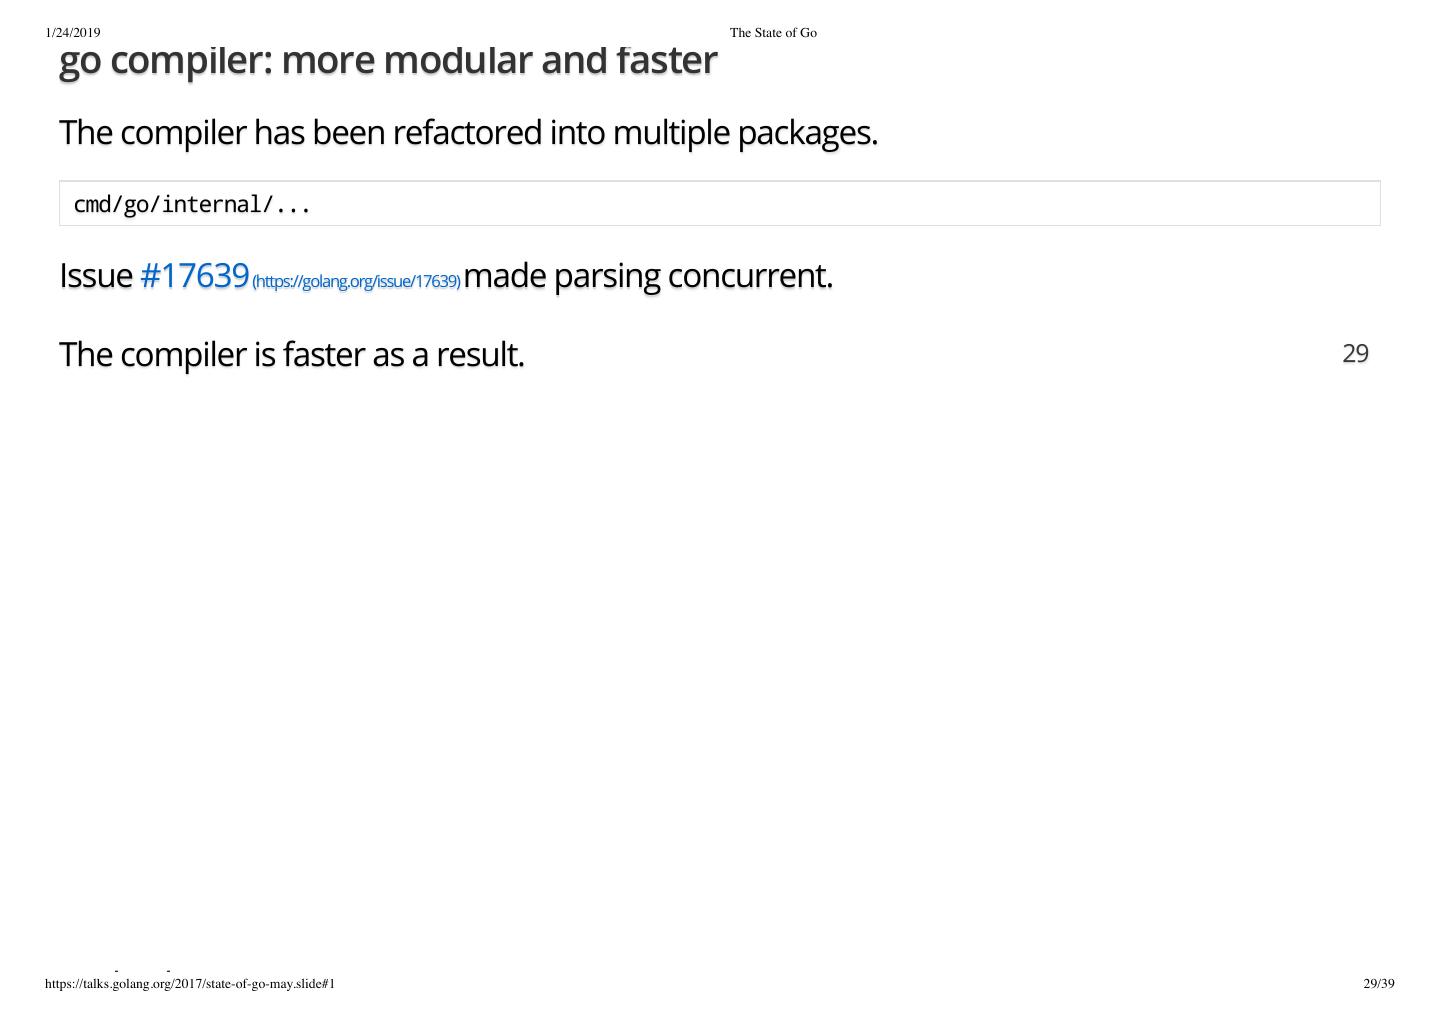Click the word 'packages' in the first sentence
Image resolution: width=1440 pixels, height=1018 pixels.
coord(806,132)
